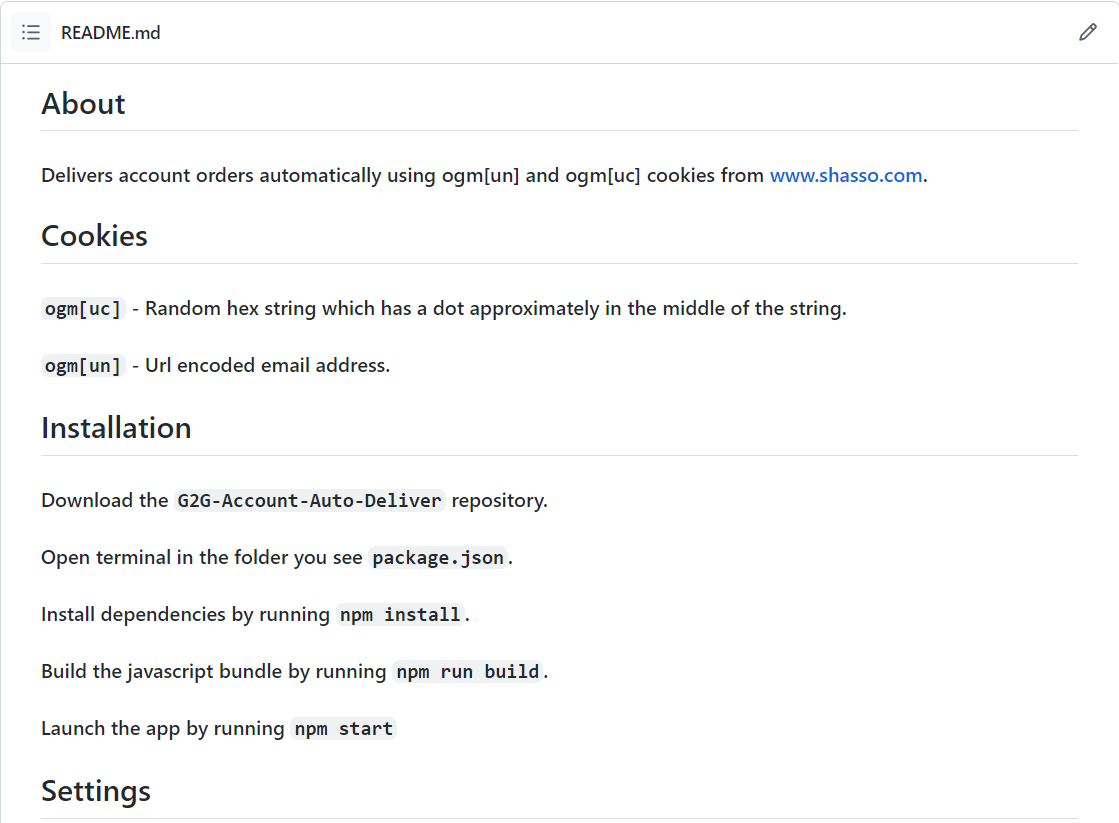Open the www.shasso.com link
Image resolution: width=1119 pixels, height=823 pixels.
pos(846,176)
